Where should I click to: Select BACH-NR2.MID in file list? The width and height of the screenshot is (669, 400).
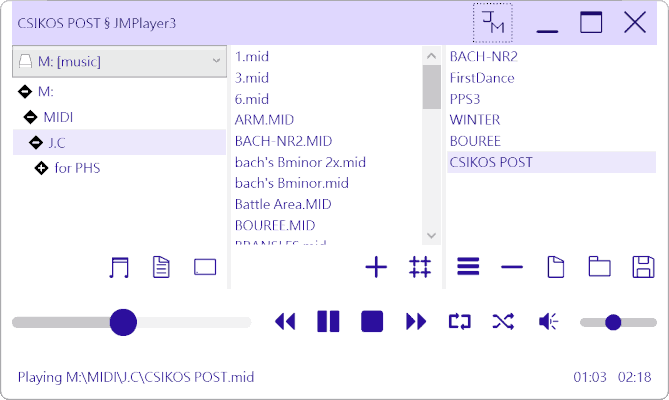[283, 141]
